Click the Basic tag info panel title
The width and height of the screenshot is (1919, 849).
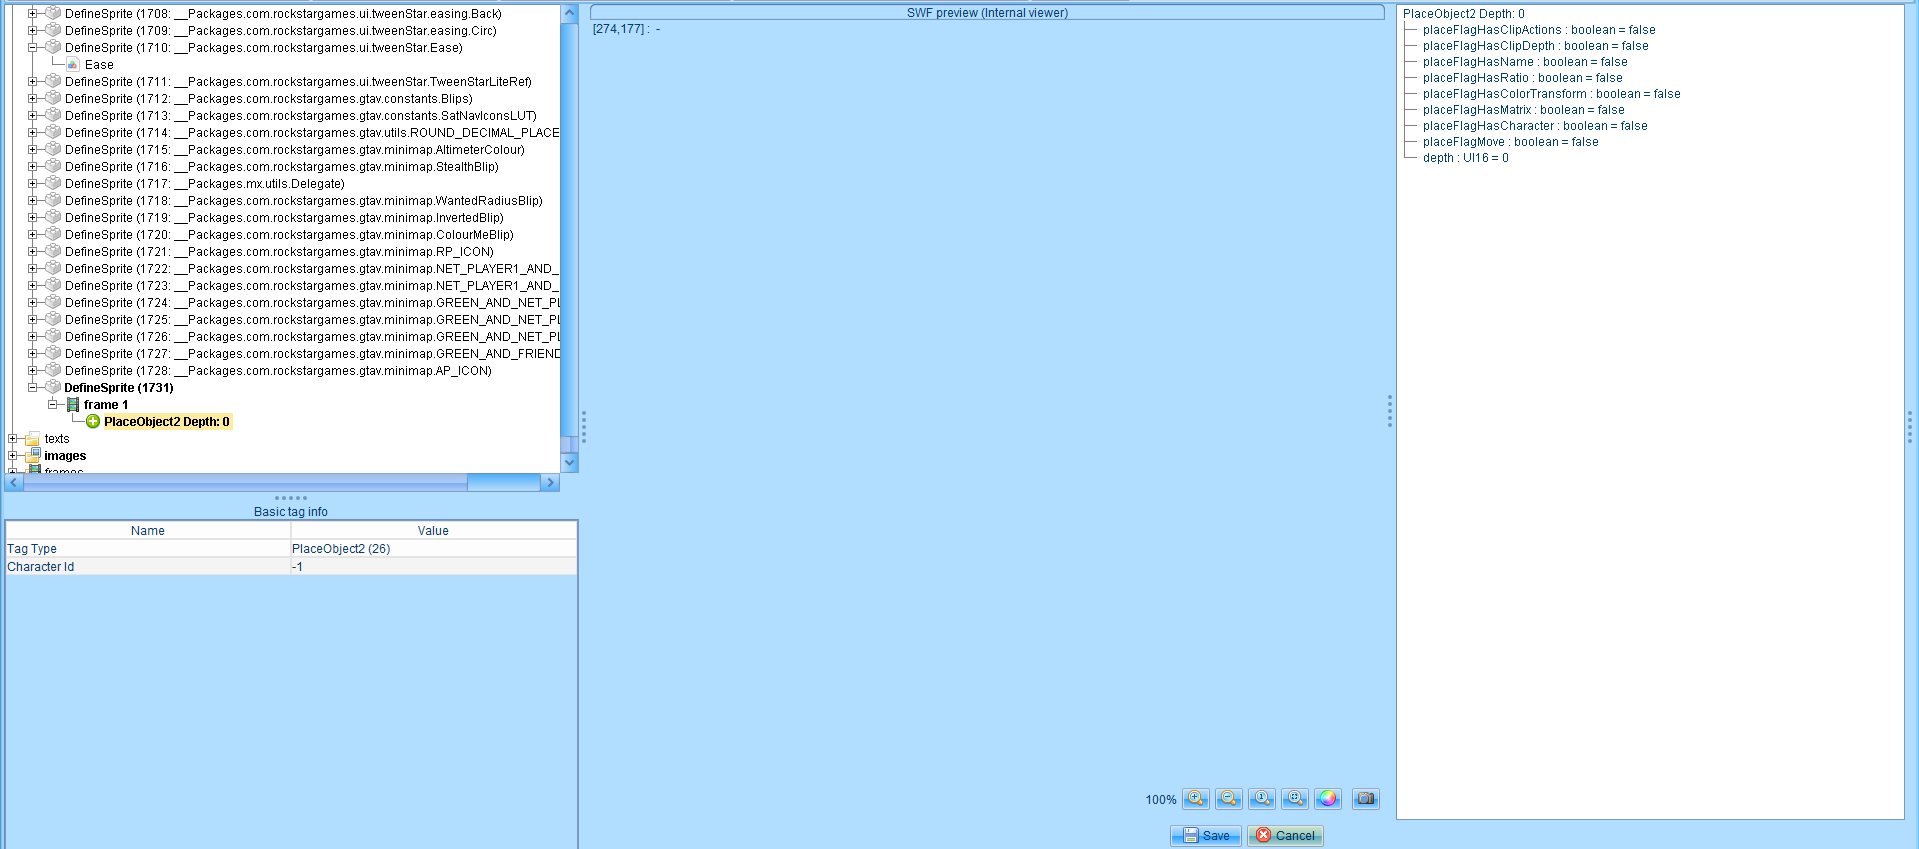click(290, 512)
